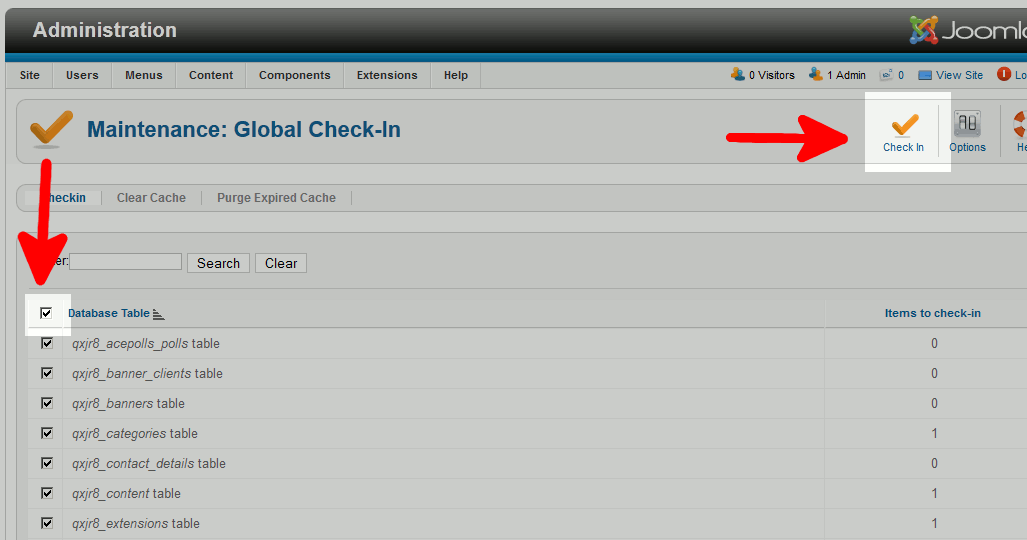Click the qxjr8_banners table name
The height and width of the screenshot is (540, 1027).
128,404
